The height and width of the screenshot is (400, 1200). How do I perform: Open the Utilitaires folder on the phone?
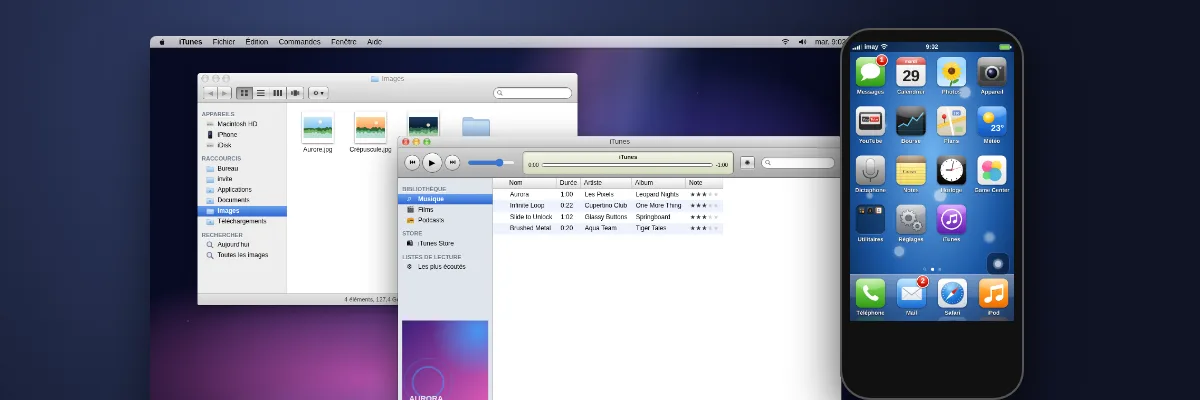click(x=870, y=219)
